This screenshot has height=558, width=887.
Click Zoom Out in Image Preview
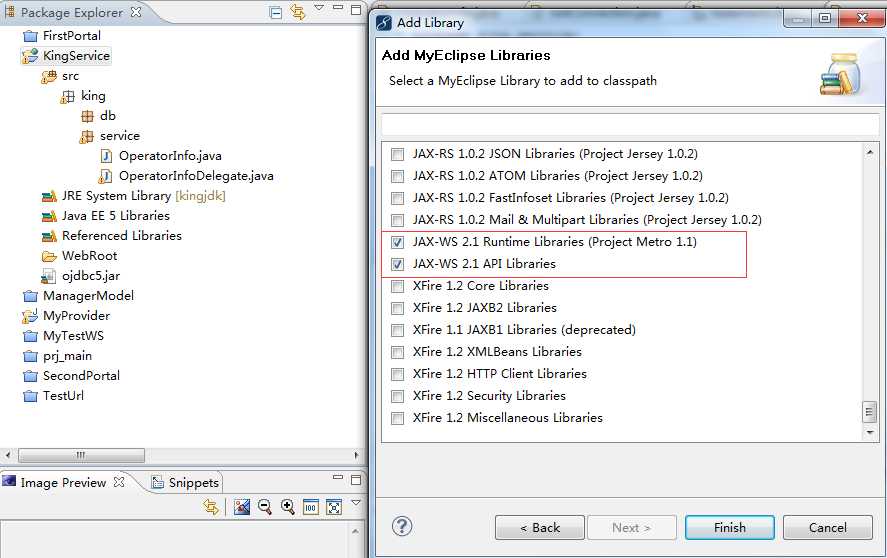[264, 507]
